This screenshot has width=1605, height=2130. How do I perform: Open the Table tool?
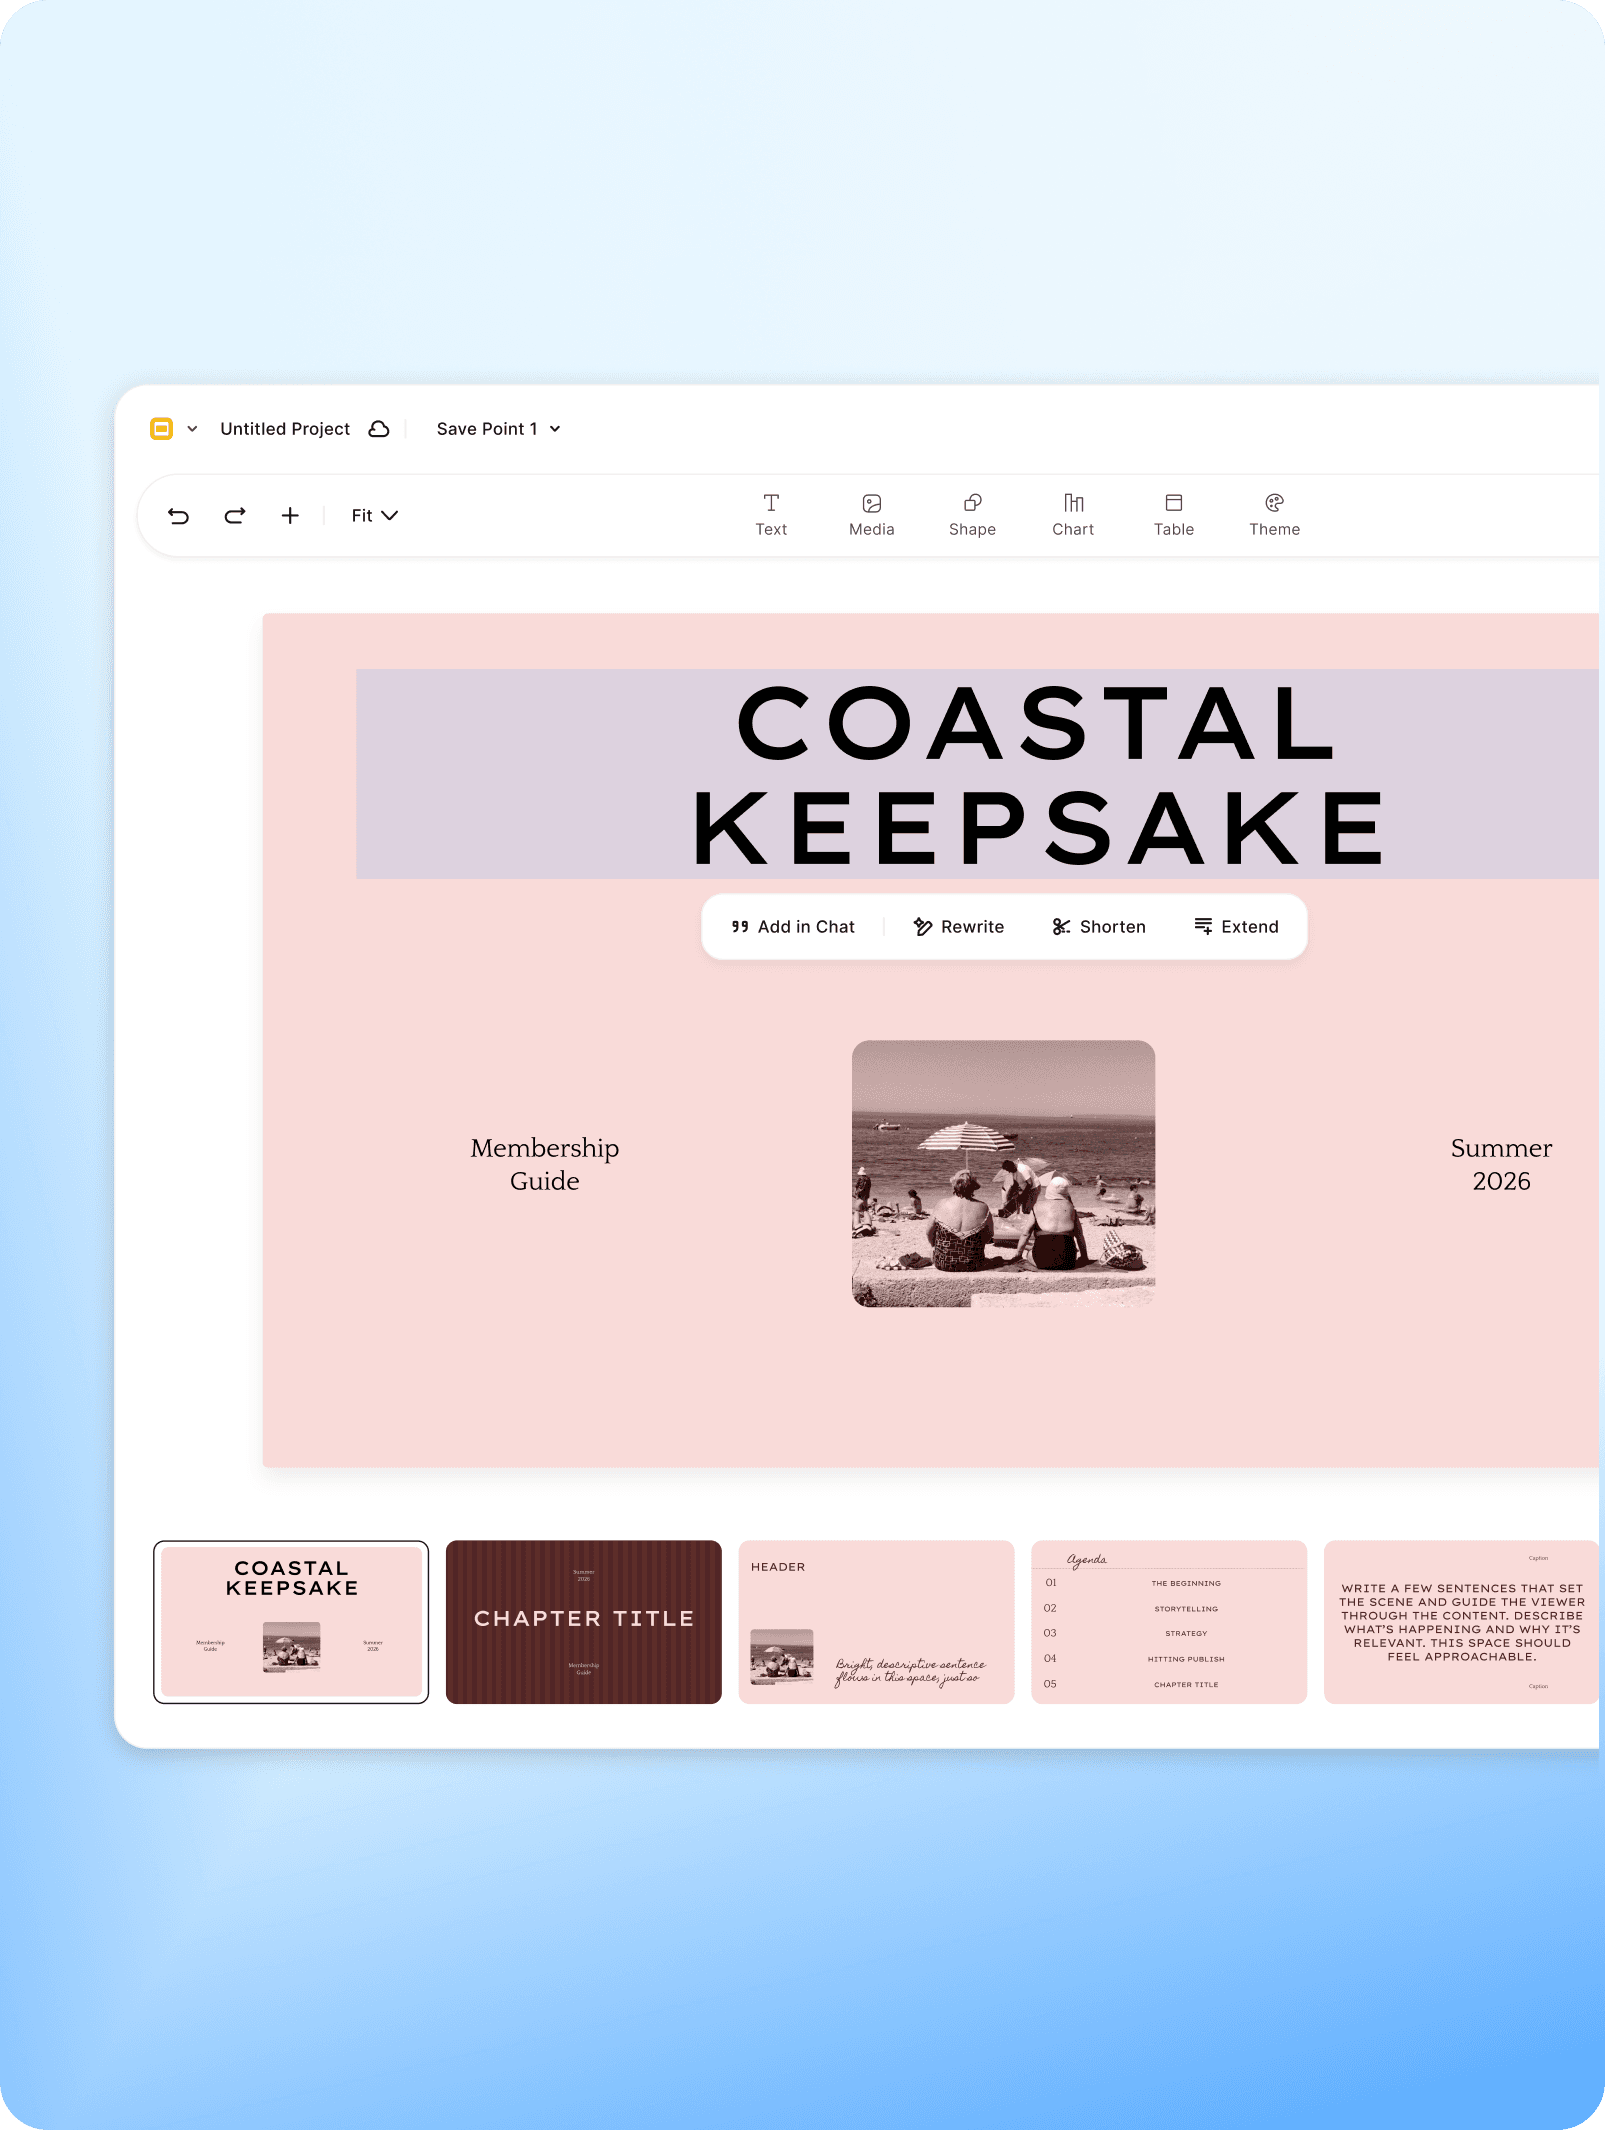tap(1173, 515)
